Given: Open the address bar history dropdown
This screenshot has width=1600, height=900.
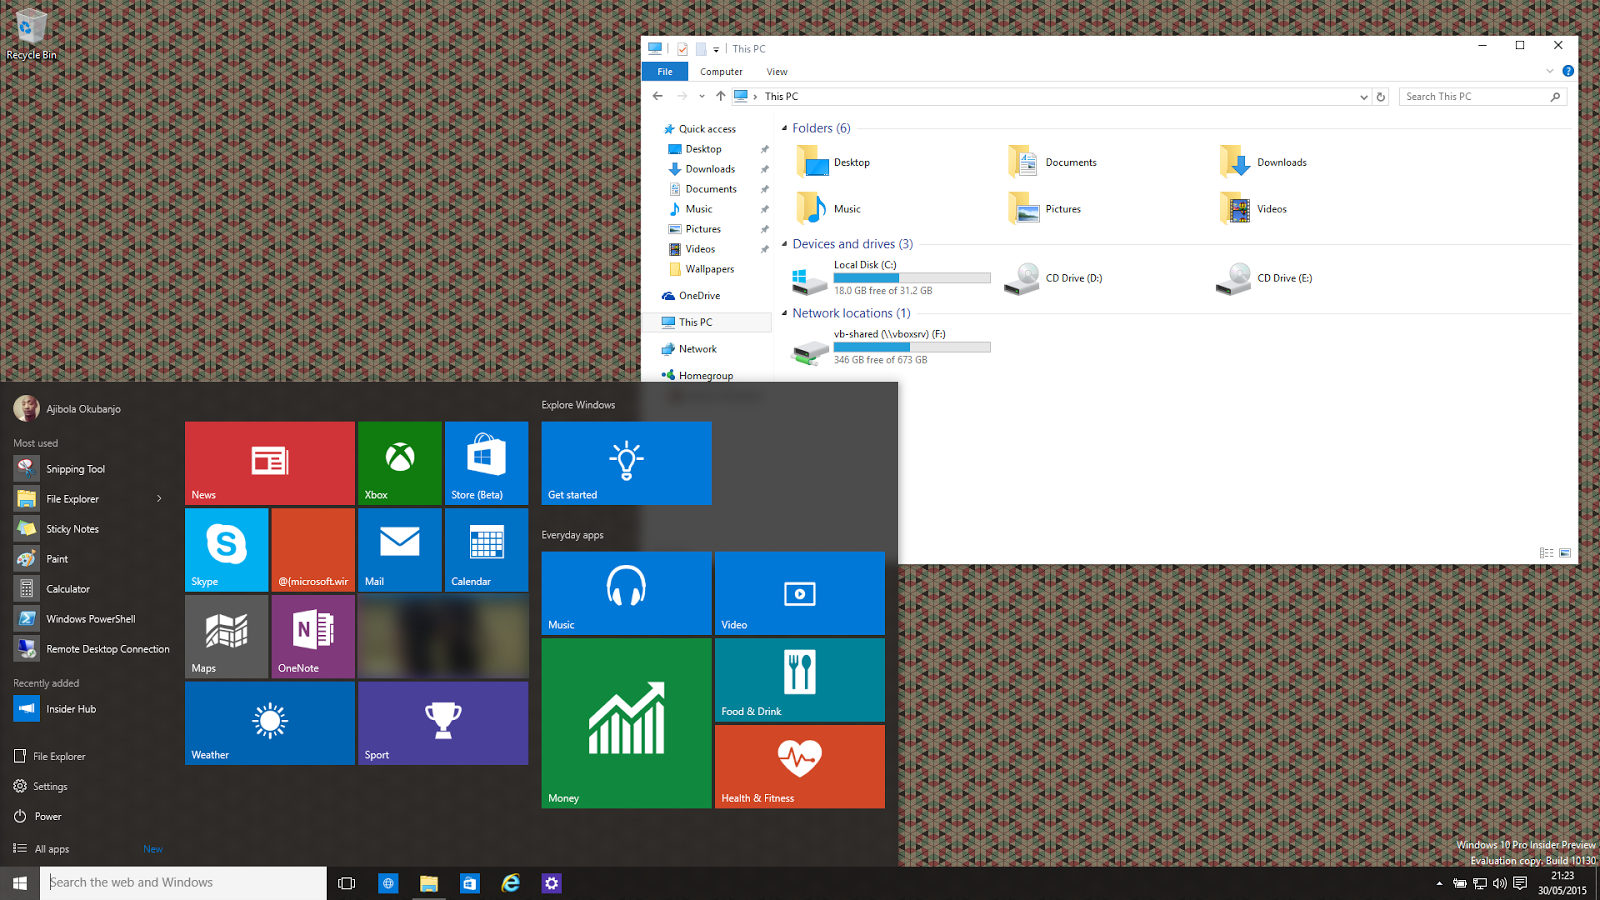Looking at the screenshot, I should click(1363, 97).
